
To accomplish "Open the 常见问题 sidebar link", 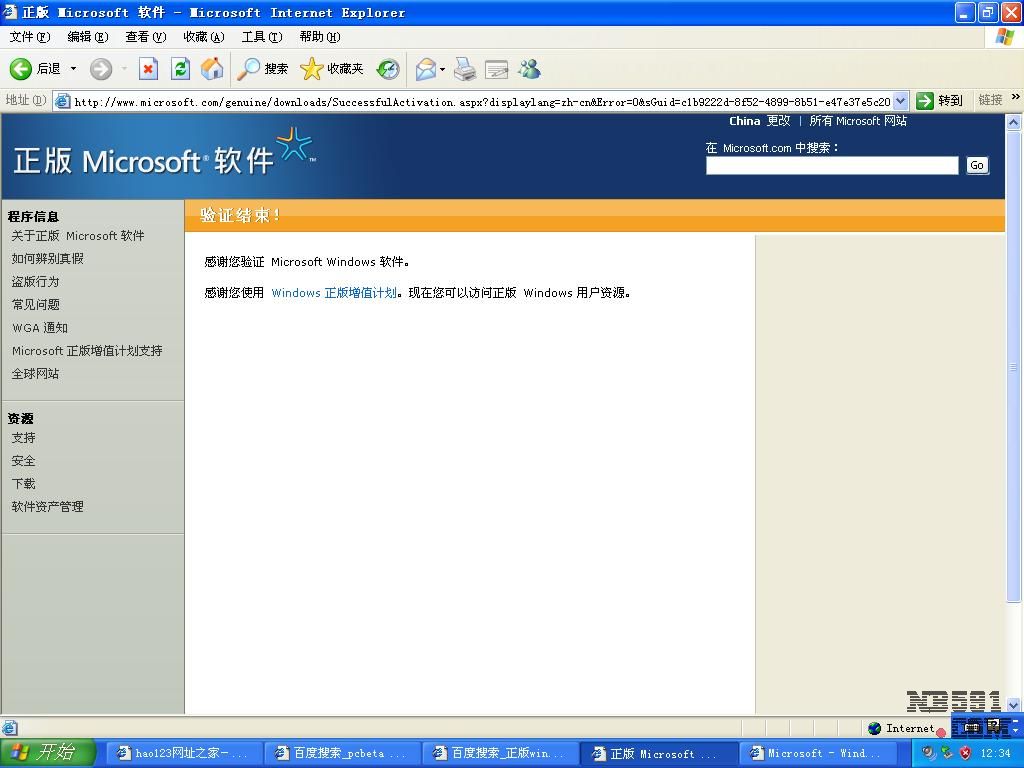I will (x=36, y=305).
